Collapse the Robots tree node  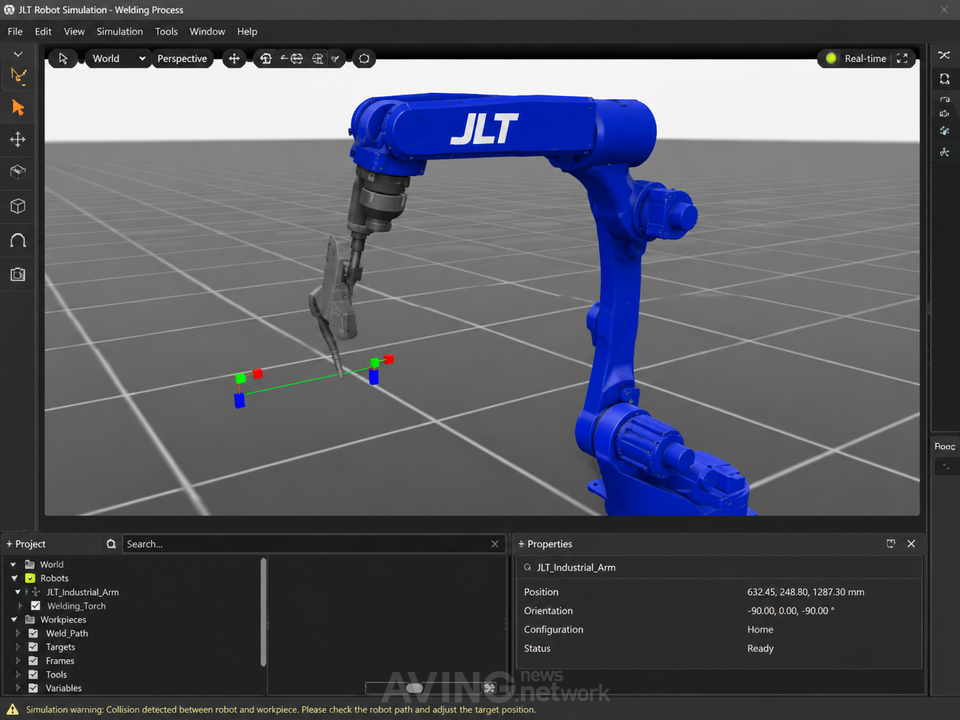[15, 578]
